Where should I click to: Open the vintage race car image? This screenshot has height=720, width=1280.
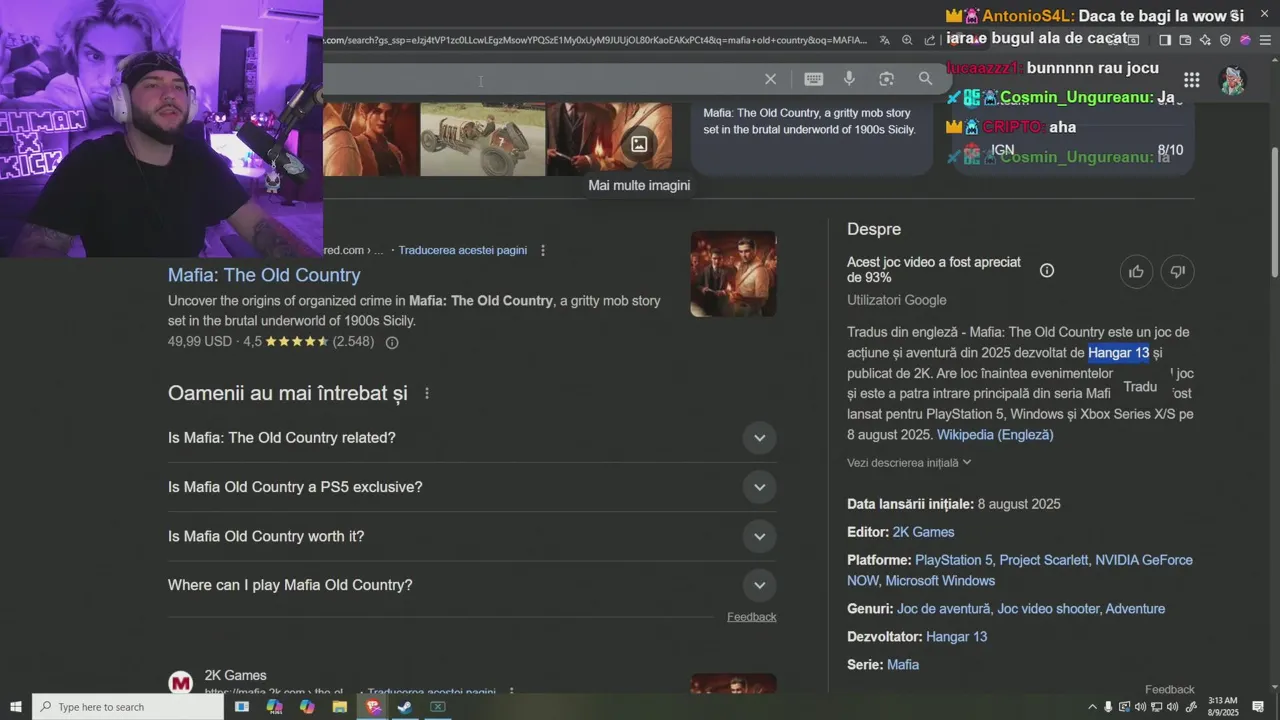483,139
